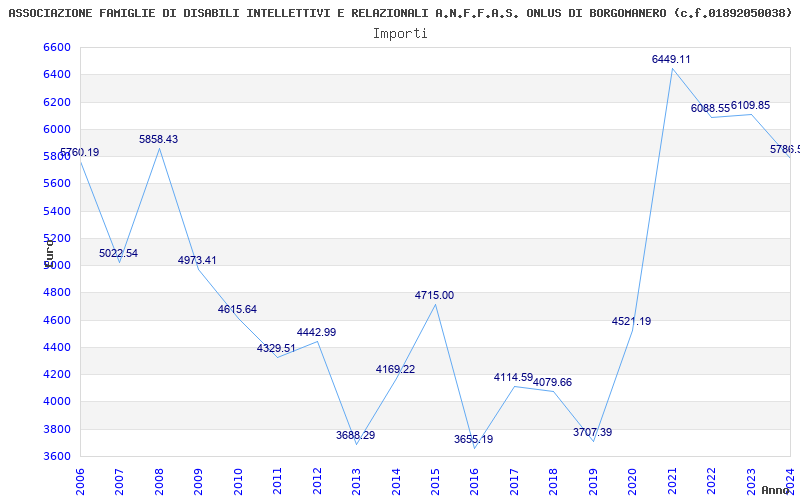The image size is (800, 500).
Task: Select the 3688.29 value label
Action: (355, 436)
